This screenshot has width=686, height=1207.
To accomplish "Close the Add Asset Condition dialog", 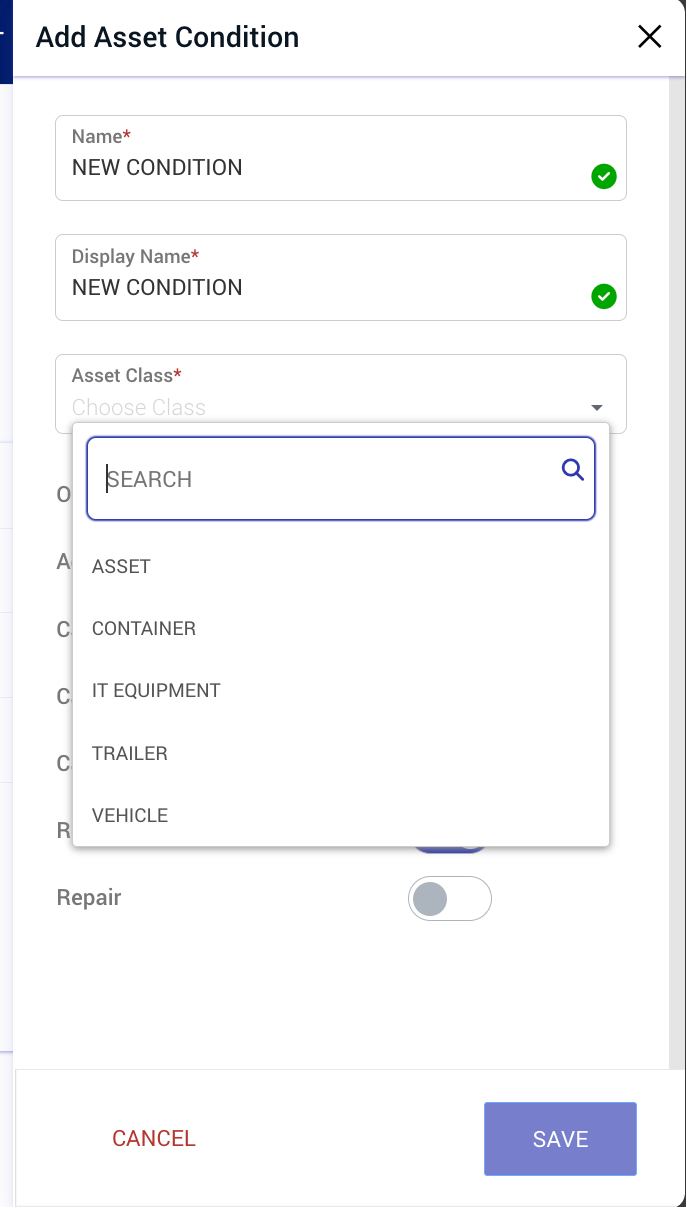I will (x=649, y=36).
